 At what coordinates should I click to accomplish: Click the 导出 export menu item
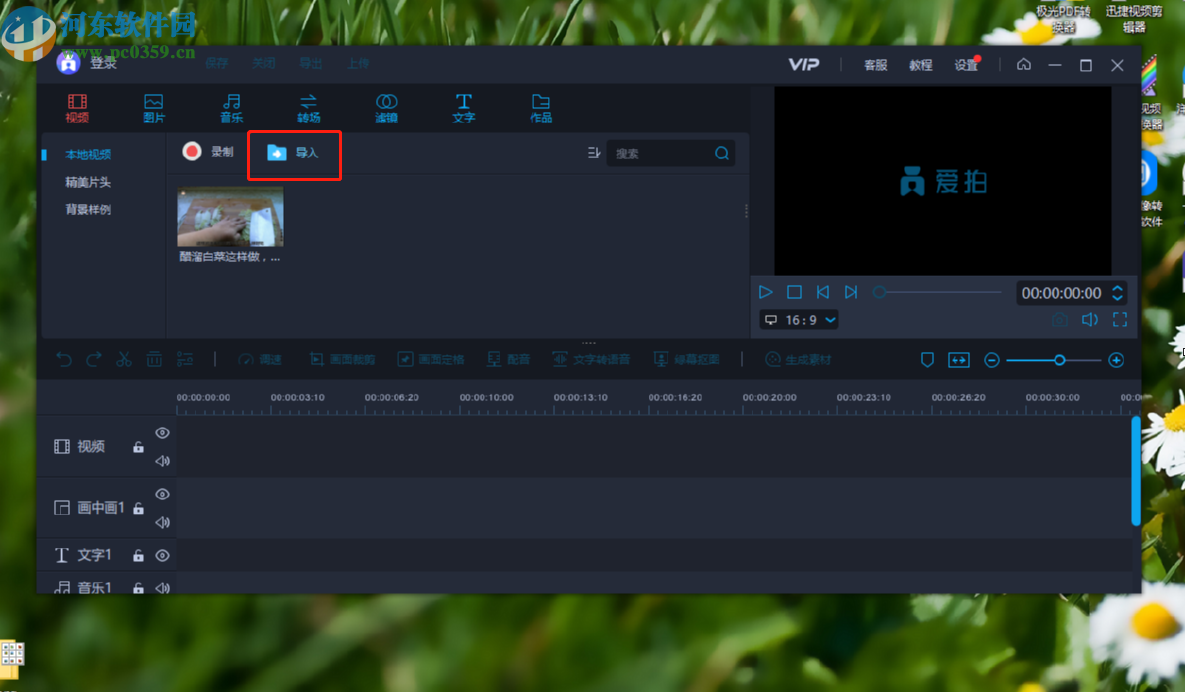(311, 63)
